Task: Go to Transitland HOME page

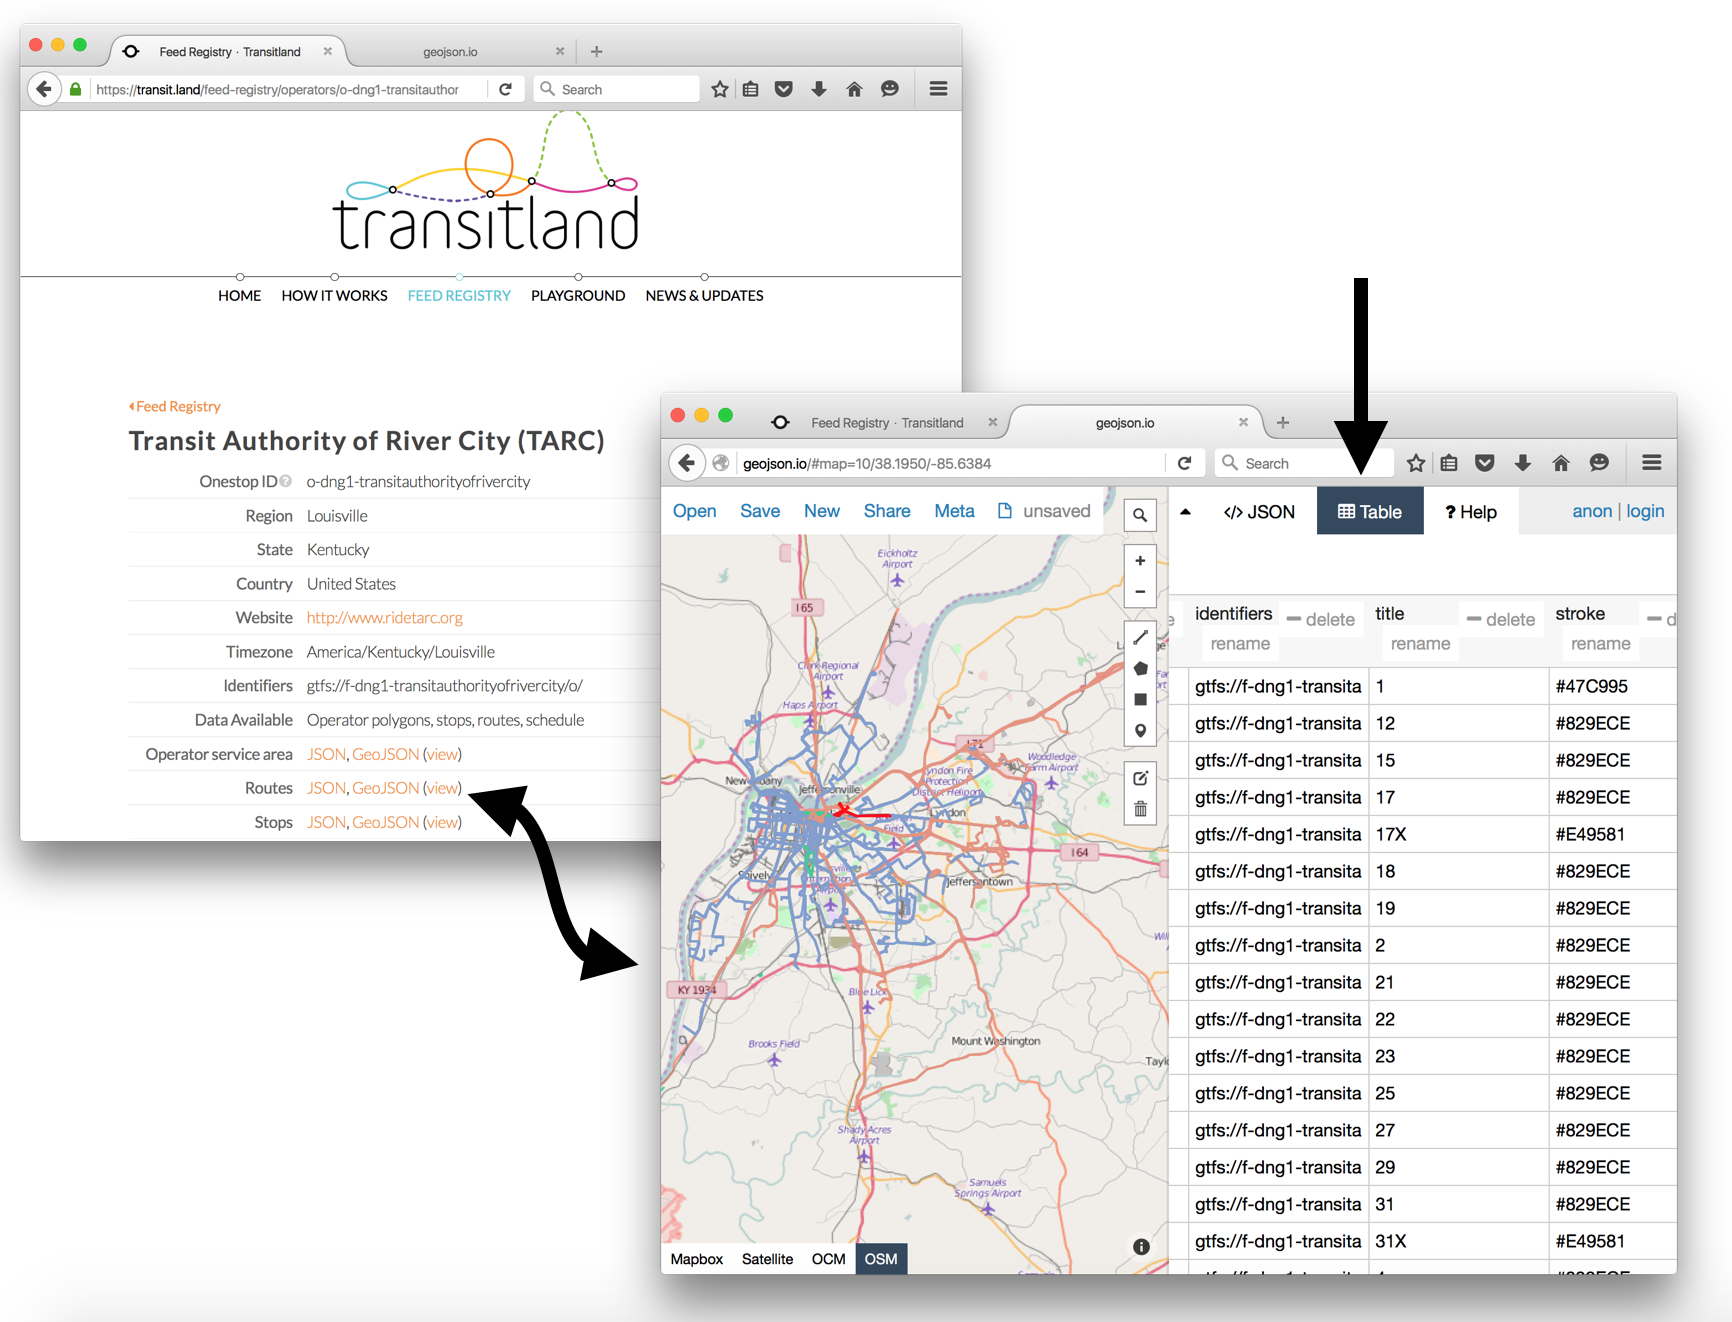Action: click(239, 295)
